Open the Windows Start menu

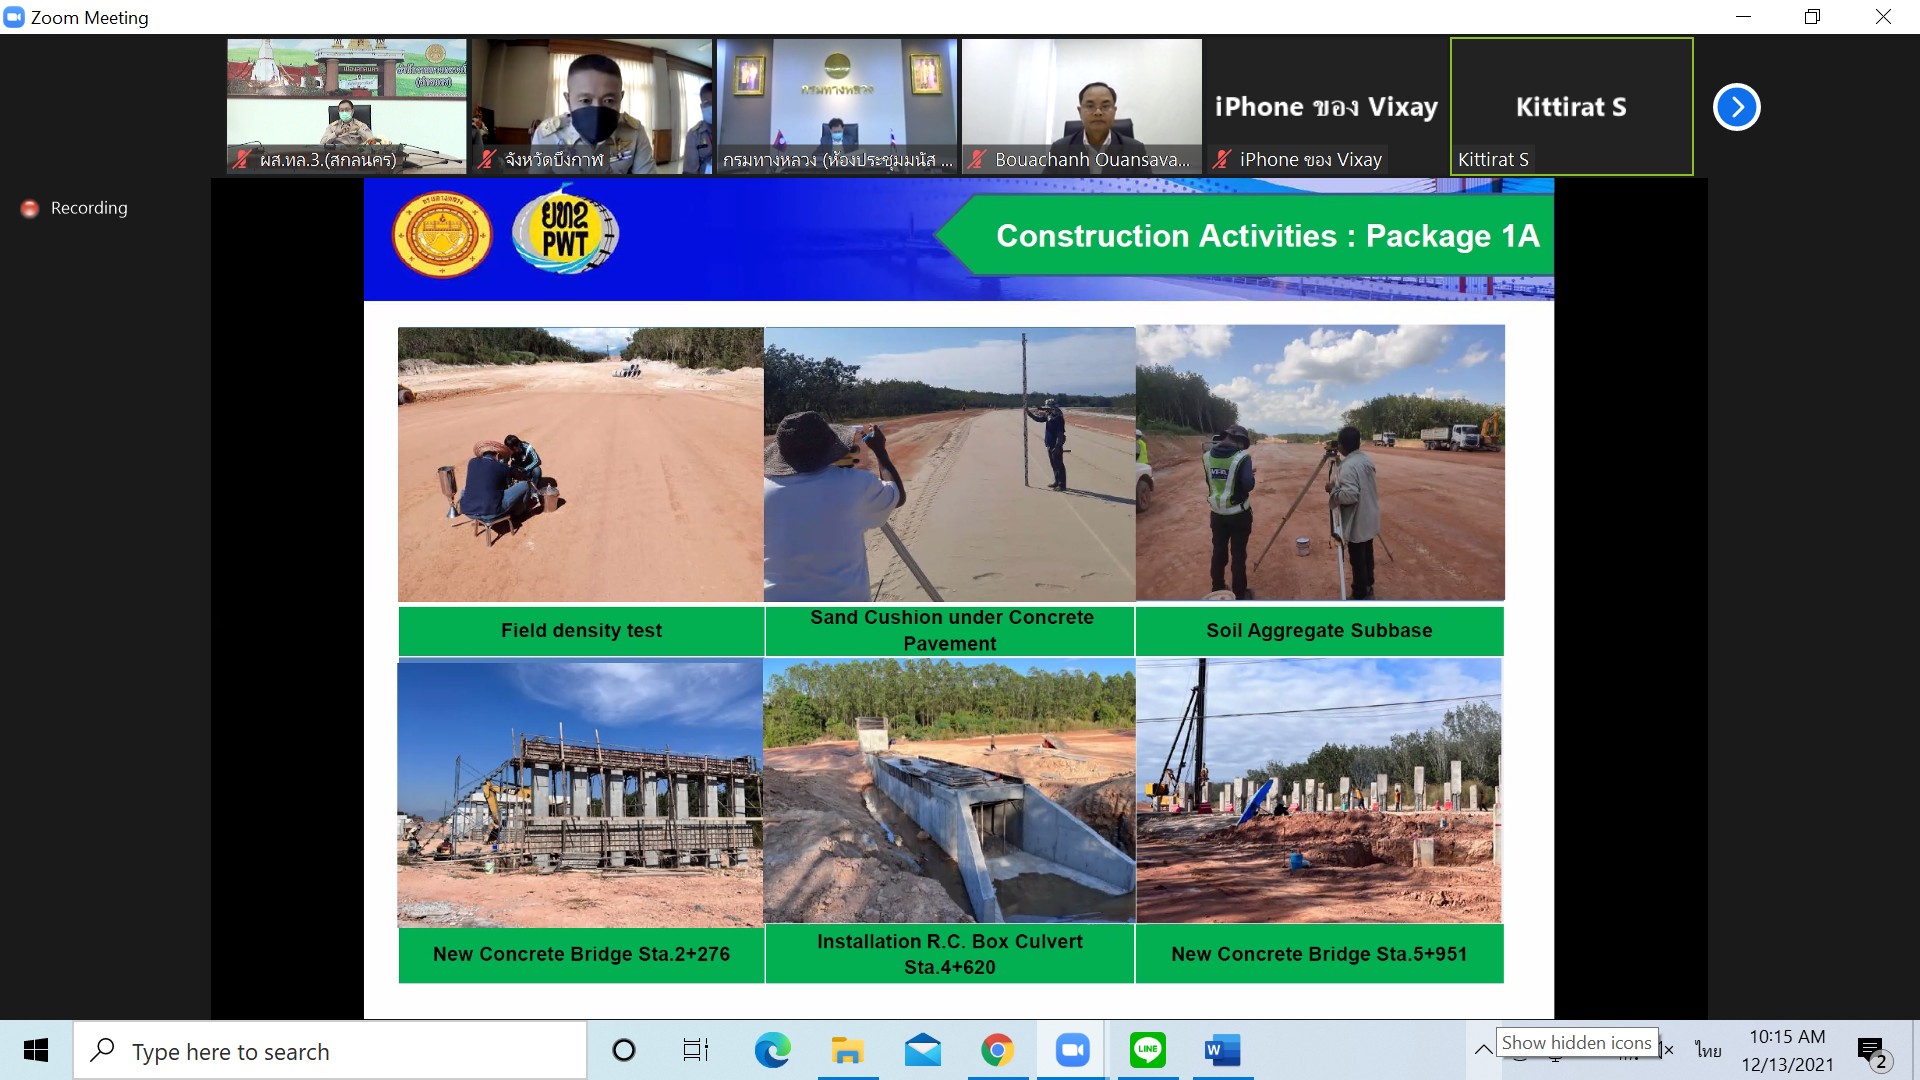tap(36, 1050)
